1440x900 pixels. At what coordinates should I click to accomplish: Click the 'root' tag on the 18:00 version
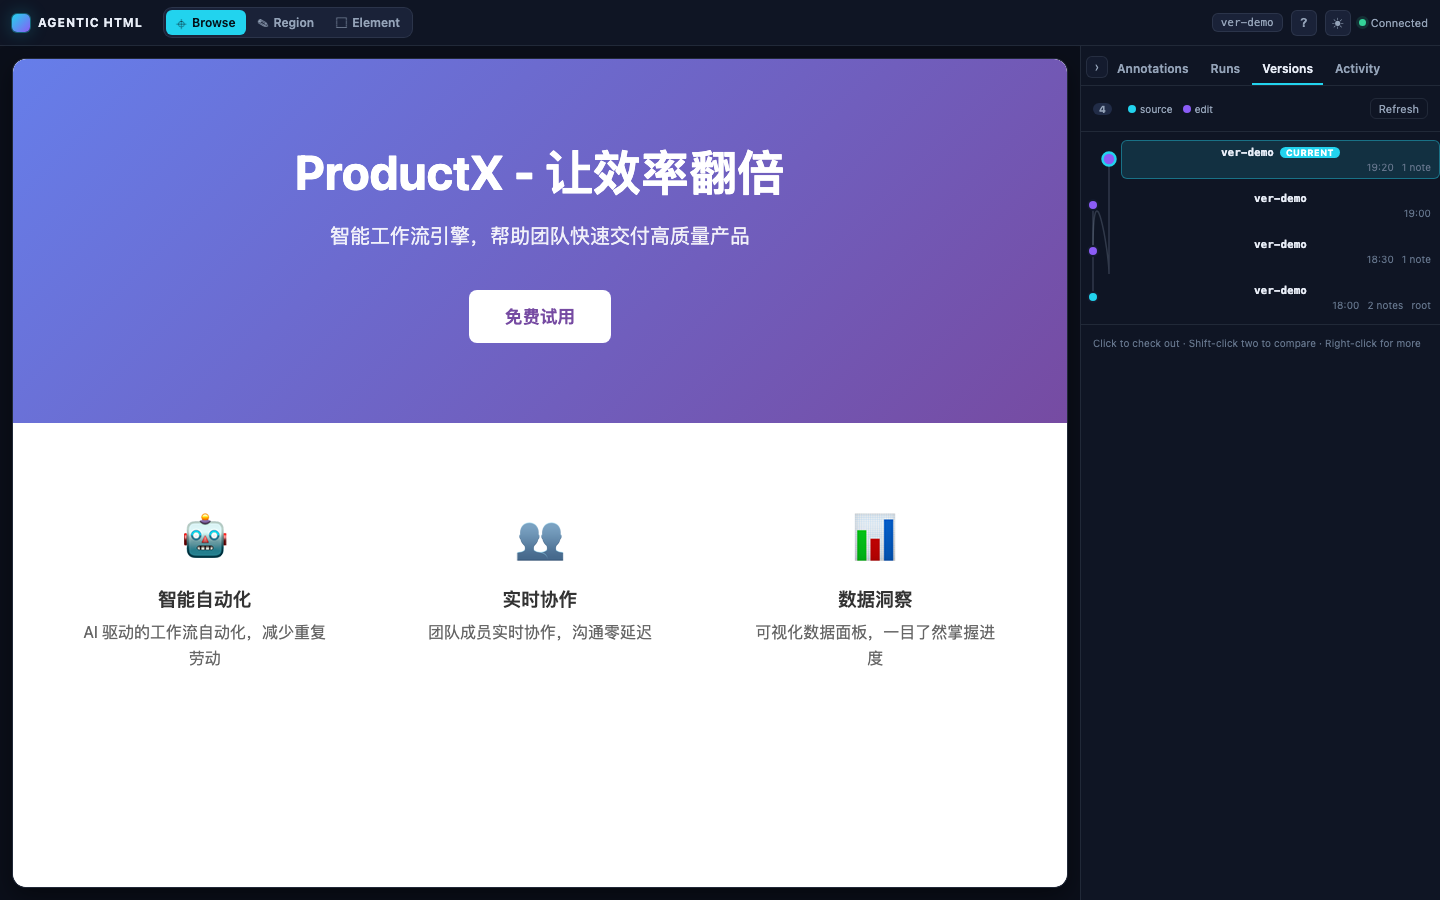pos(1421,306)
